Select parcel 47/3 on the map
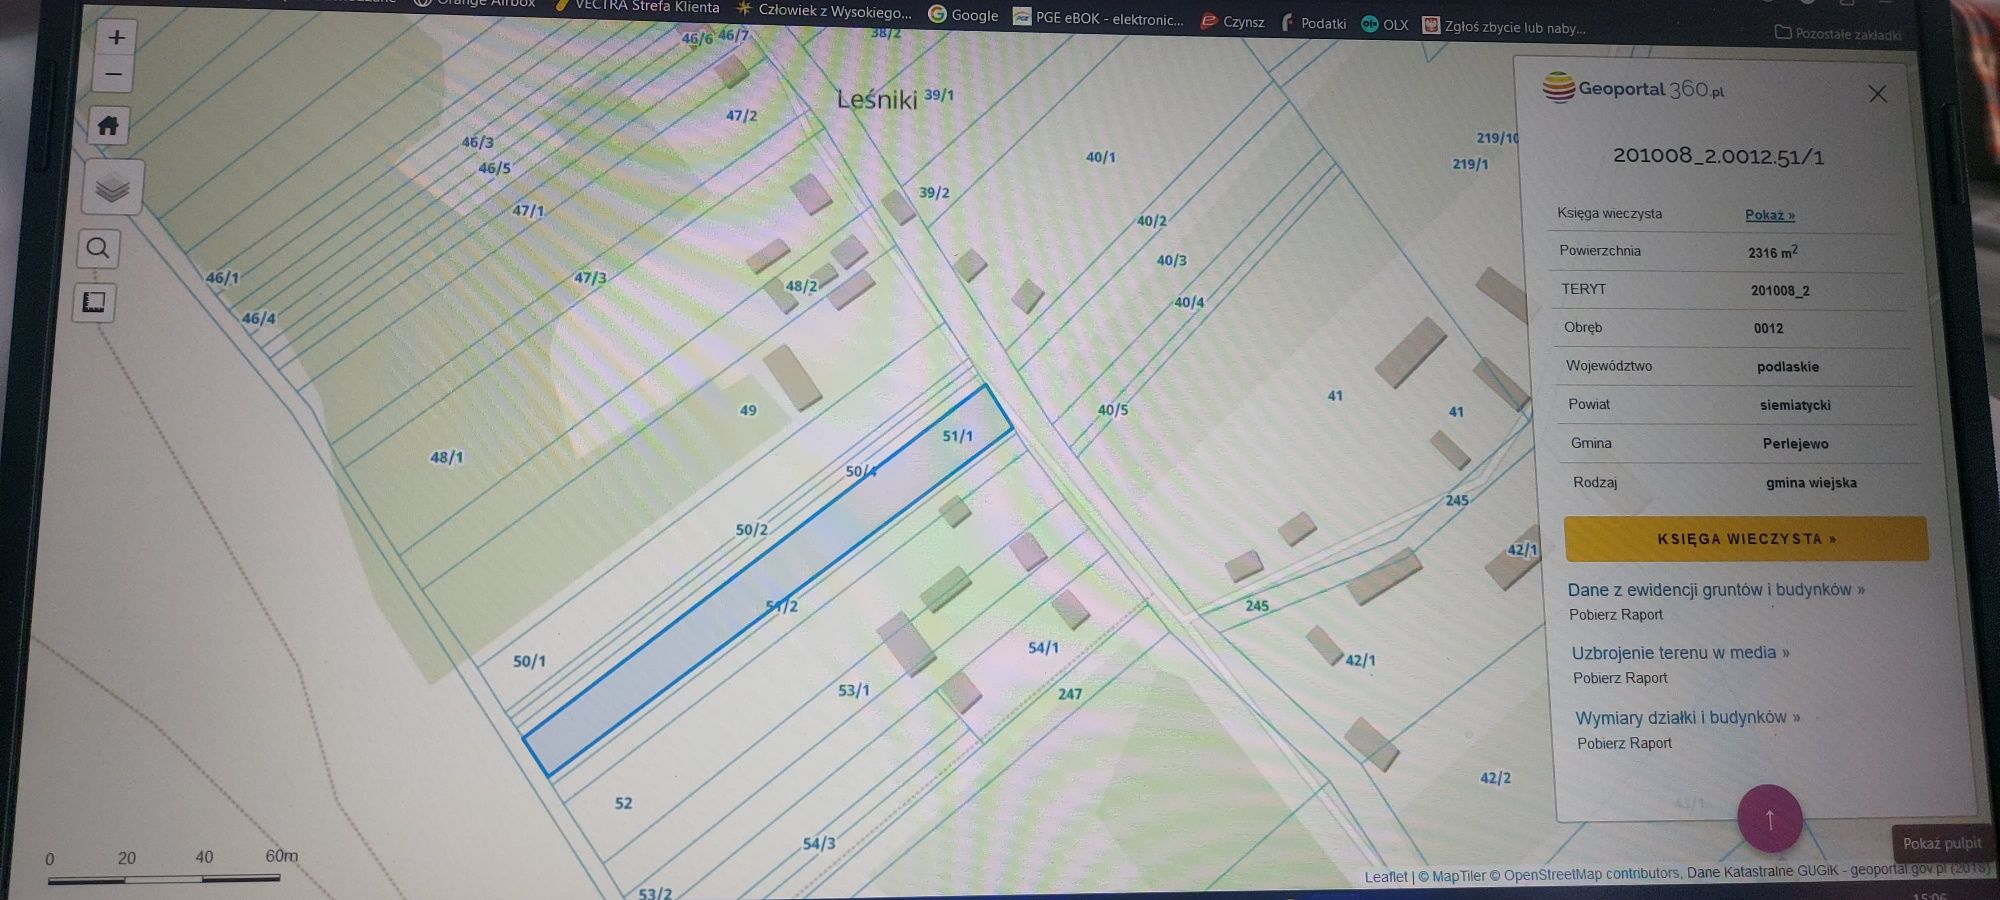Viewport: 2000px width, 900px height. pos(590,278)
